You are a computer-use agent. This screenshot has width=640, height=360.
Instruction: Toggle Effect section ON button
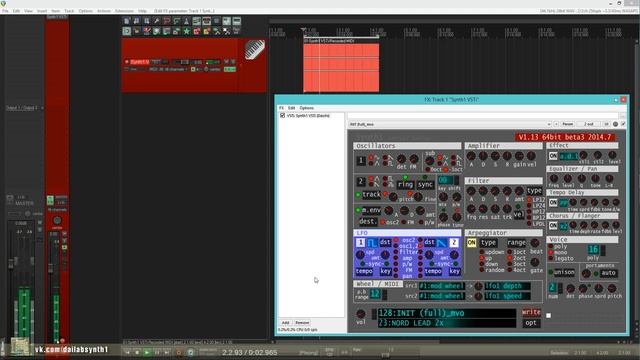pyautogui.click(x=553, y=156)
